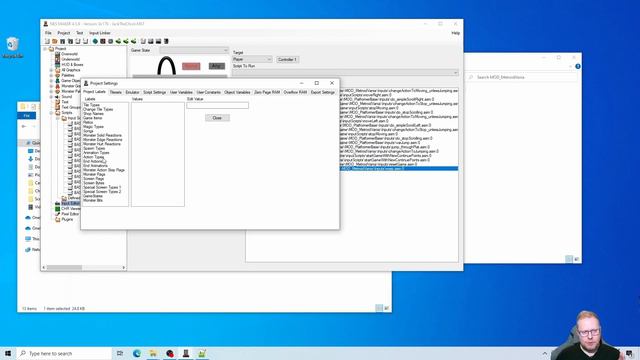
Task: Expand the All Graphics tree node
Action: [x=51, y=70]
